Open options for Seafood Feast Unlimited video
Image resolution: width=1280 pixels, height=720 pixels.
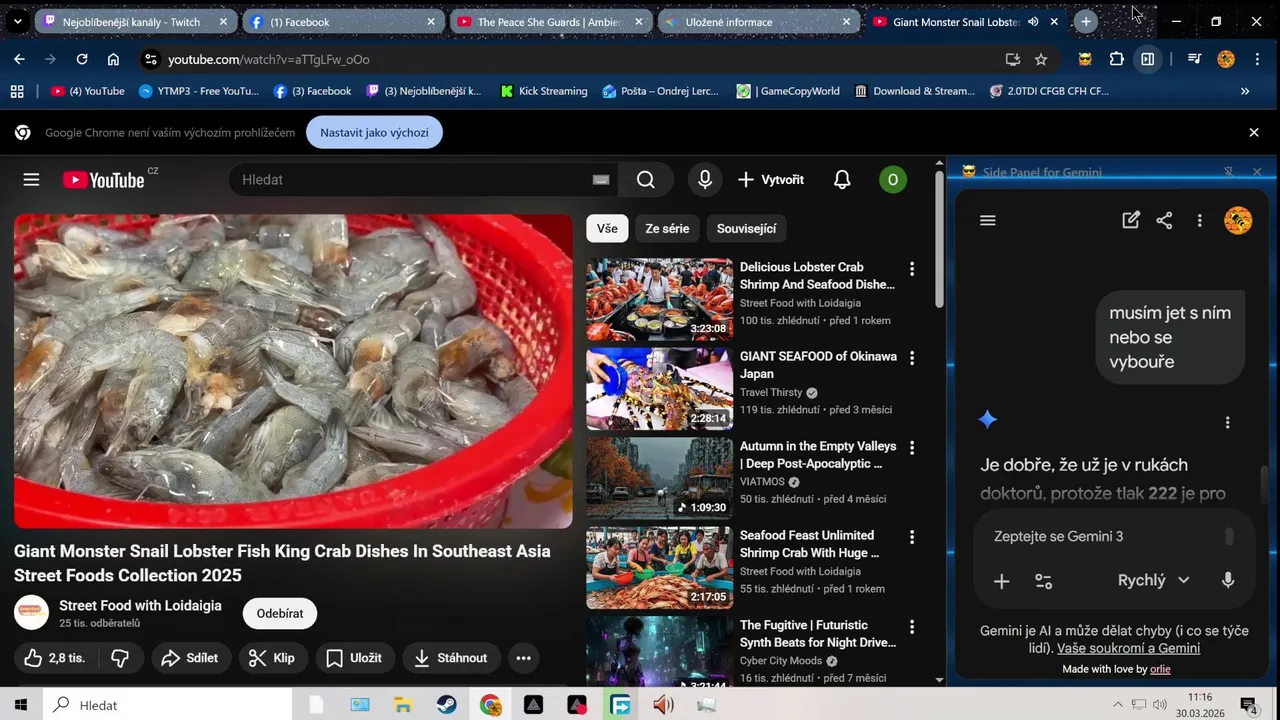pyautogui.click(x=911, y=537)
